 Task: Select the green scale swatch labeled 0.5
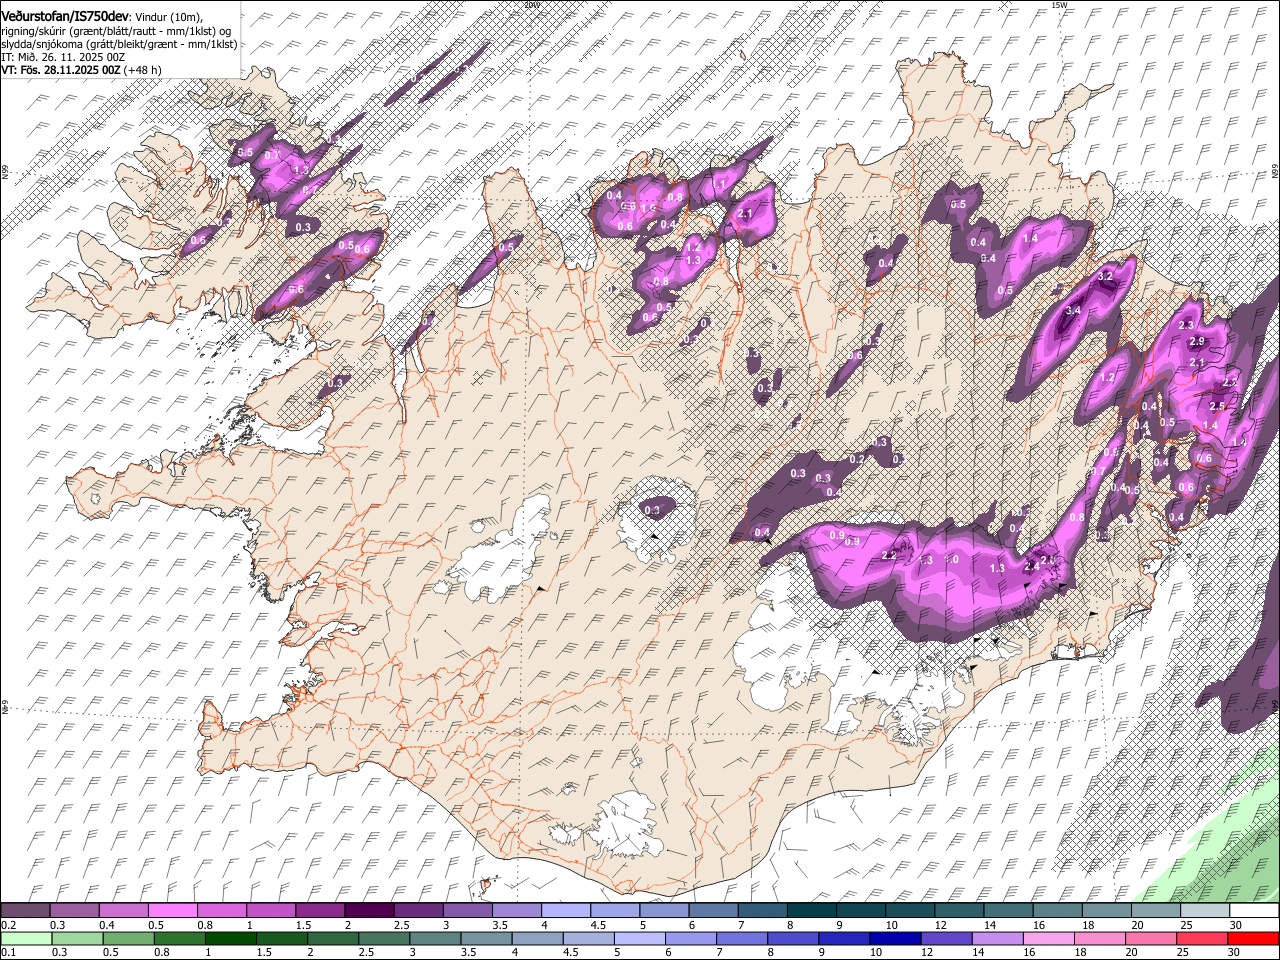[128, 938]
